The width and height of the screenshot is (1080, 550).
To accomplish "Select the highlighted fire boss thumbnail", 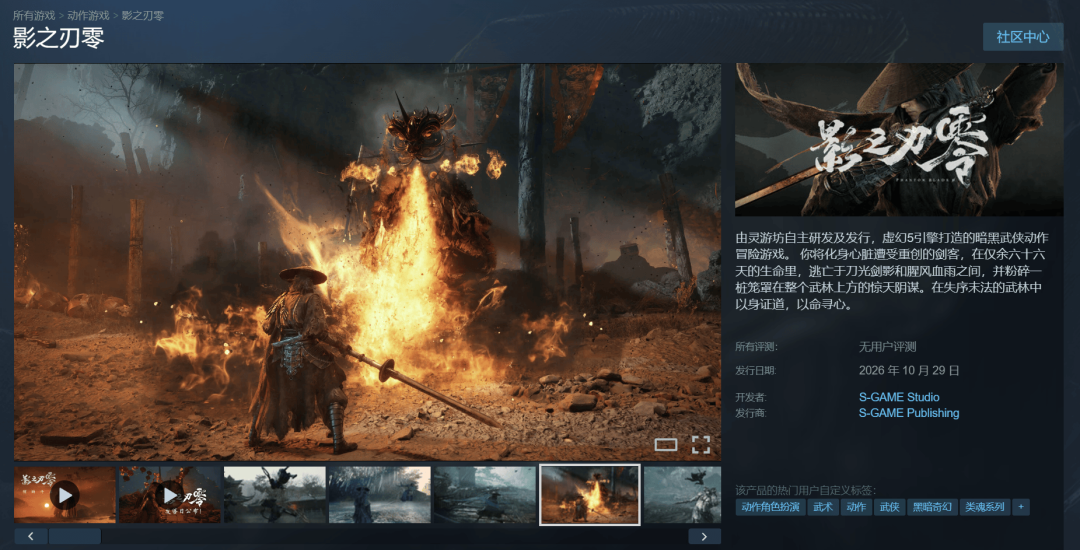I will 590,495.
